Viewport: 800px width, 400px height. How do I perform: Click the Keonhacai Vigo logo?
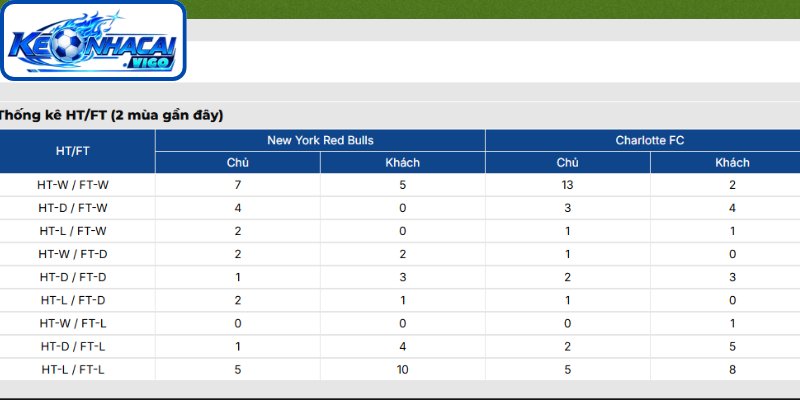click(93, 40)
